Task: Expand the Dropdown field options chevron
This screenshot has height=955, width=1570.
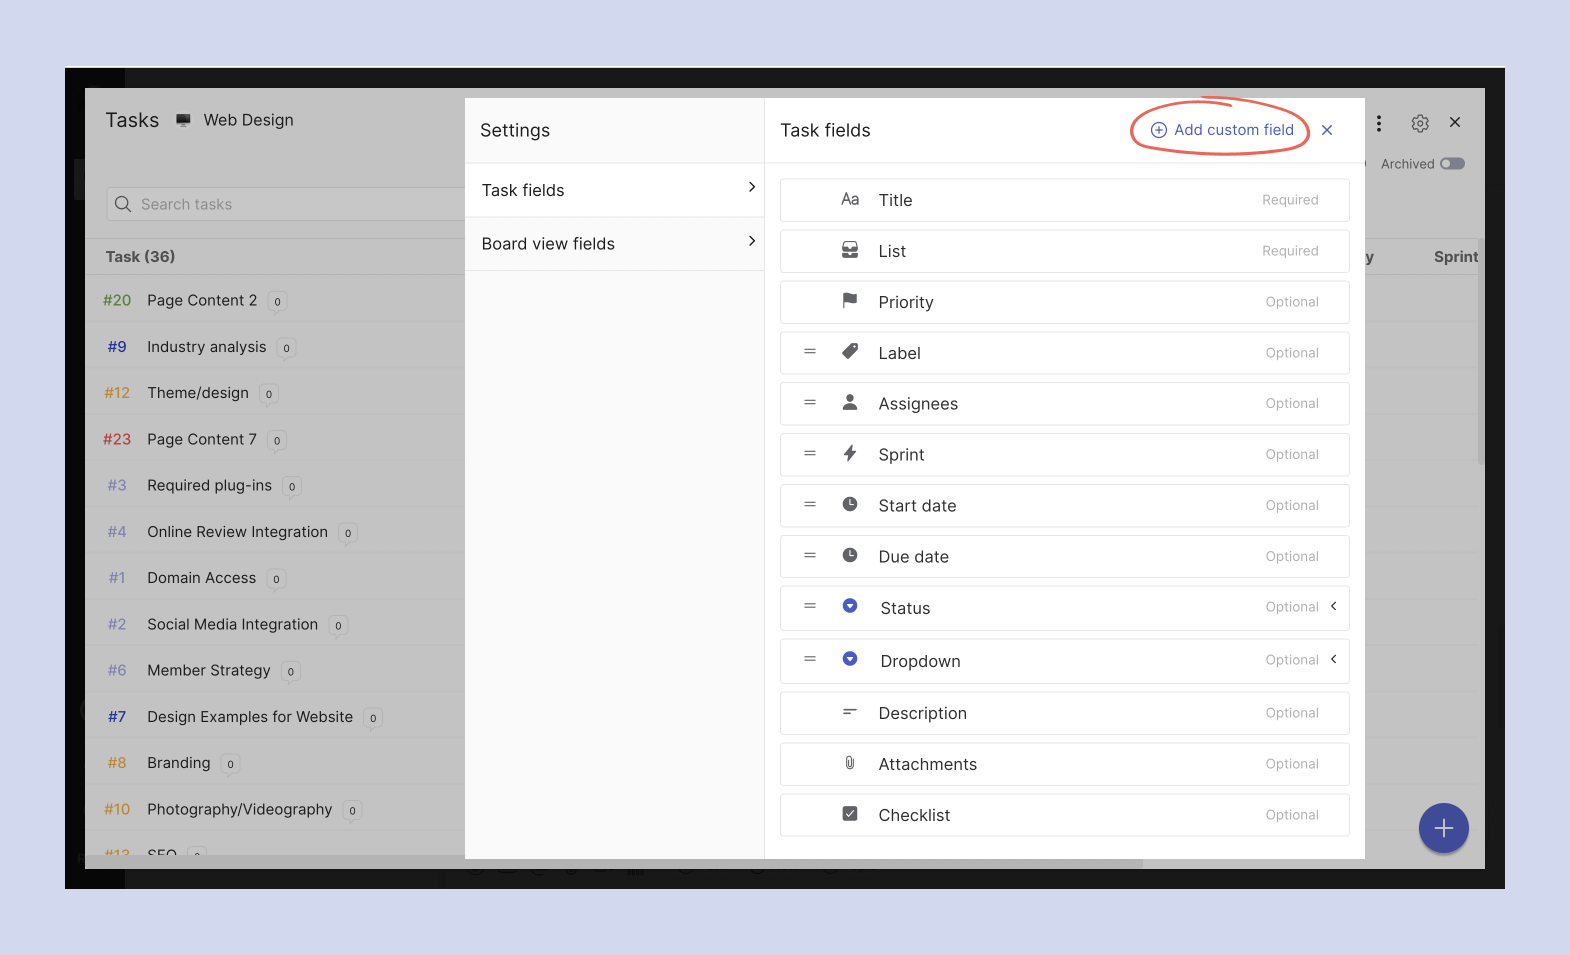Action: point(1333,660)
